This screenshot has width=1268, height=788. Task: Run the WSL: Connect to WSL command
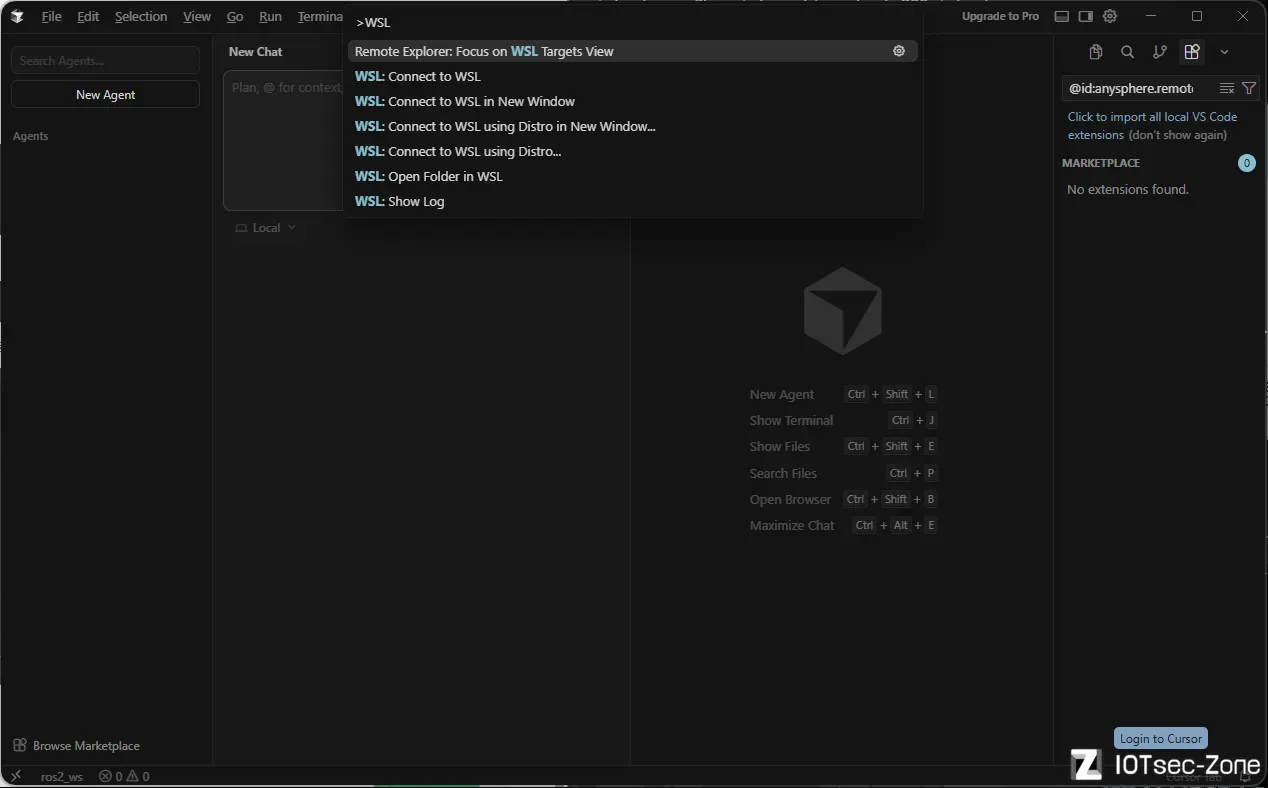click(x=632, y=76)
